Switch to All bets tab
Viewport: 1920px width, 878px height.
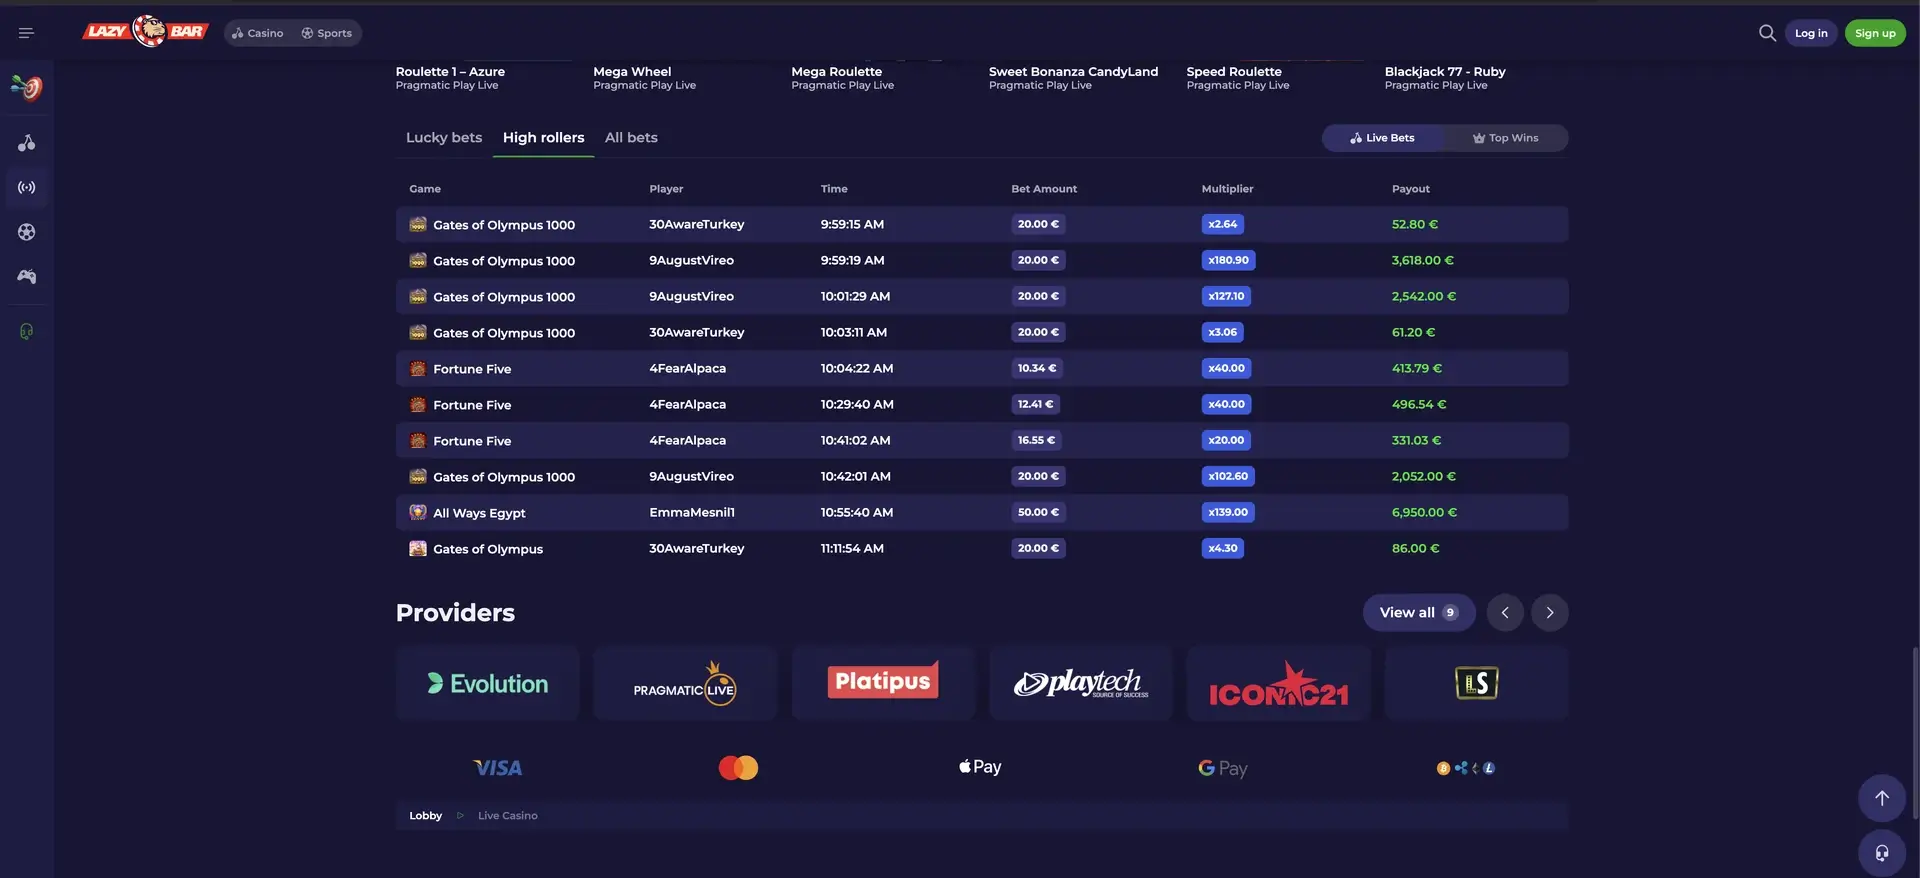coord(631,138)
